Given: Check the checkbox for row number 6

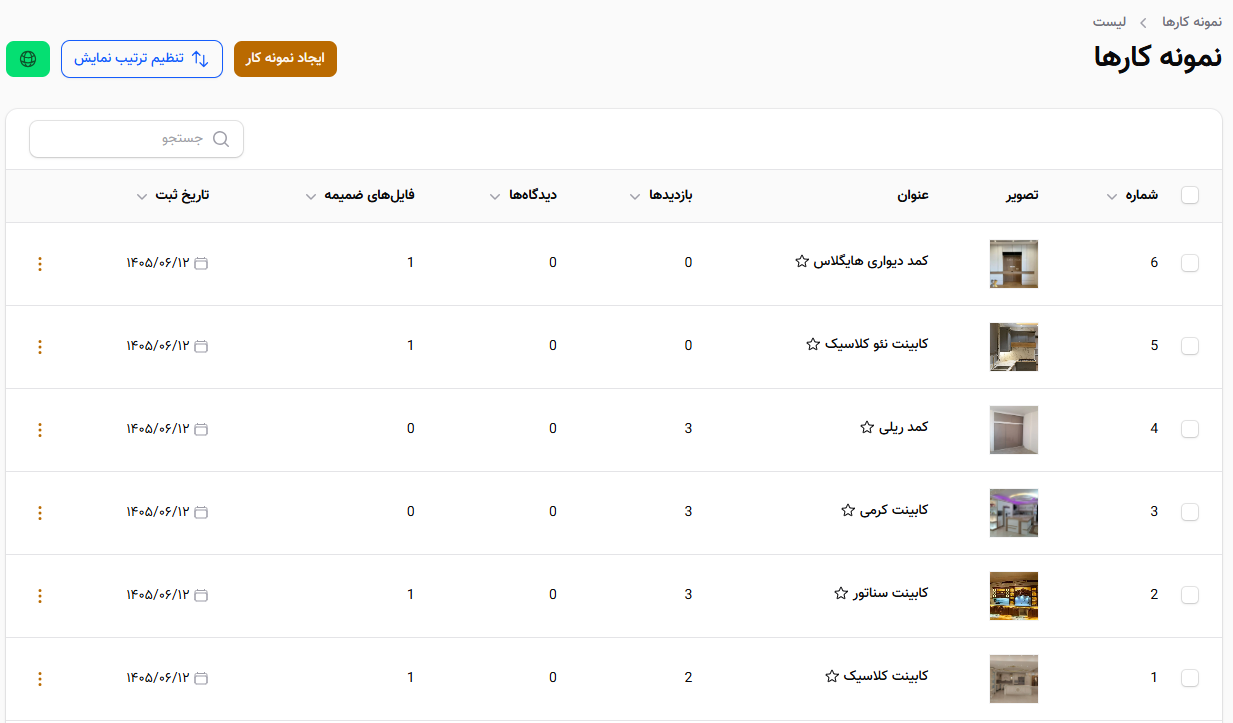Looking at the screenshot, I should pyautogui.click(x=1190, y=263).
